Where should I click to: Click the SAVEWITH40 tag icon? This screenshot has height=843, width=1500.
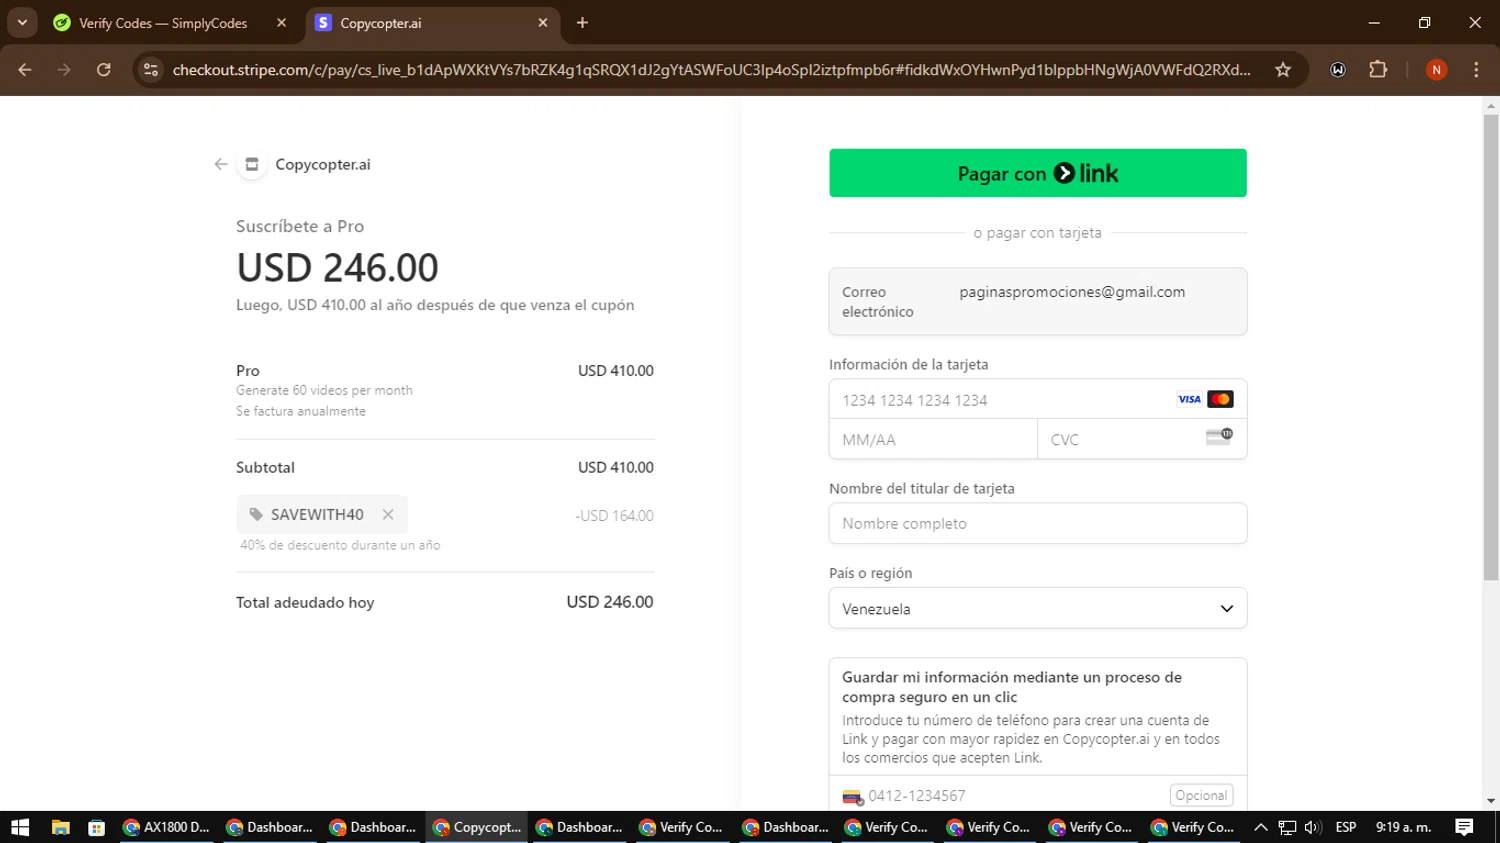[x=256, y=514]
